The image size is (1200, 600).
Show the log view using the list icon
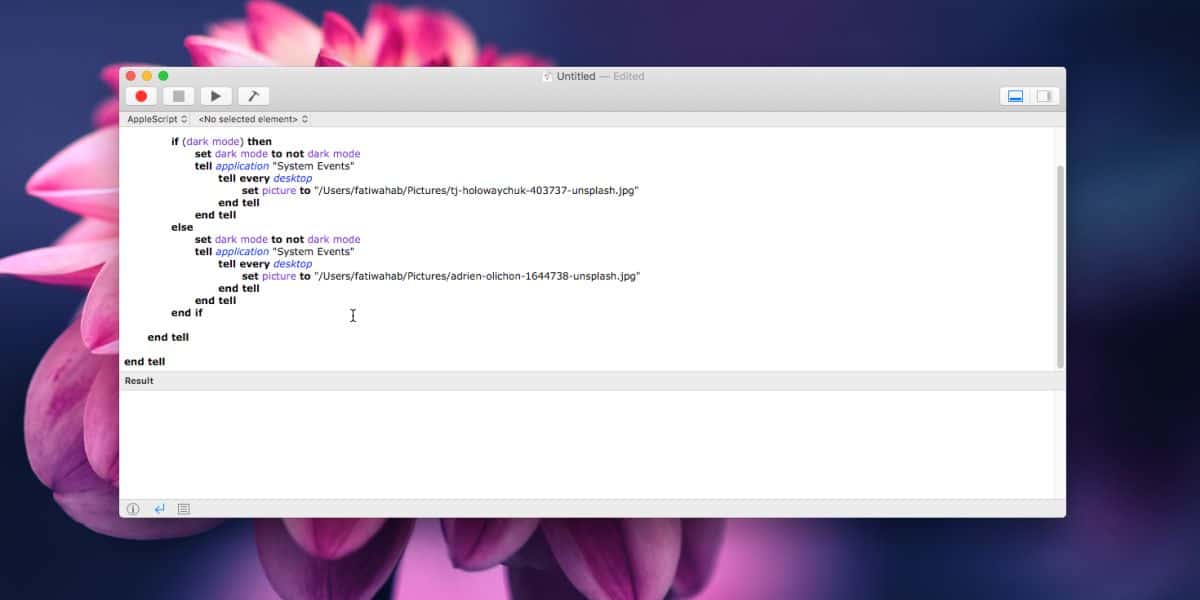click(x=184, y=509)
